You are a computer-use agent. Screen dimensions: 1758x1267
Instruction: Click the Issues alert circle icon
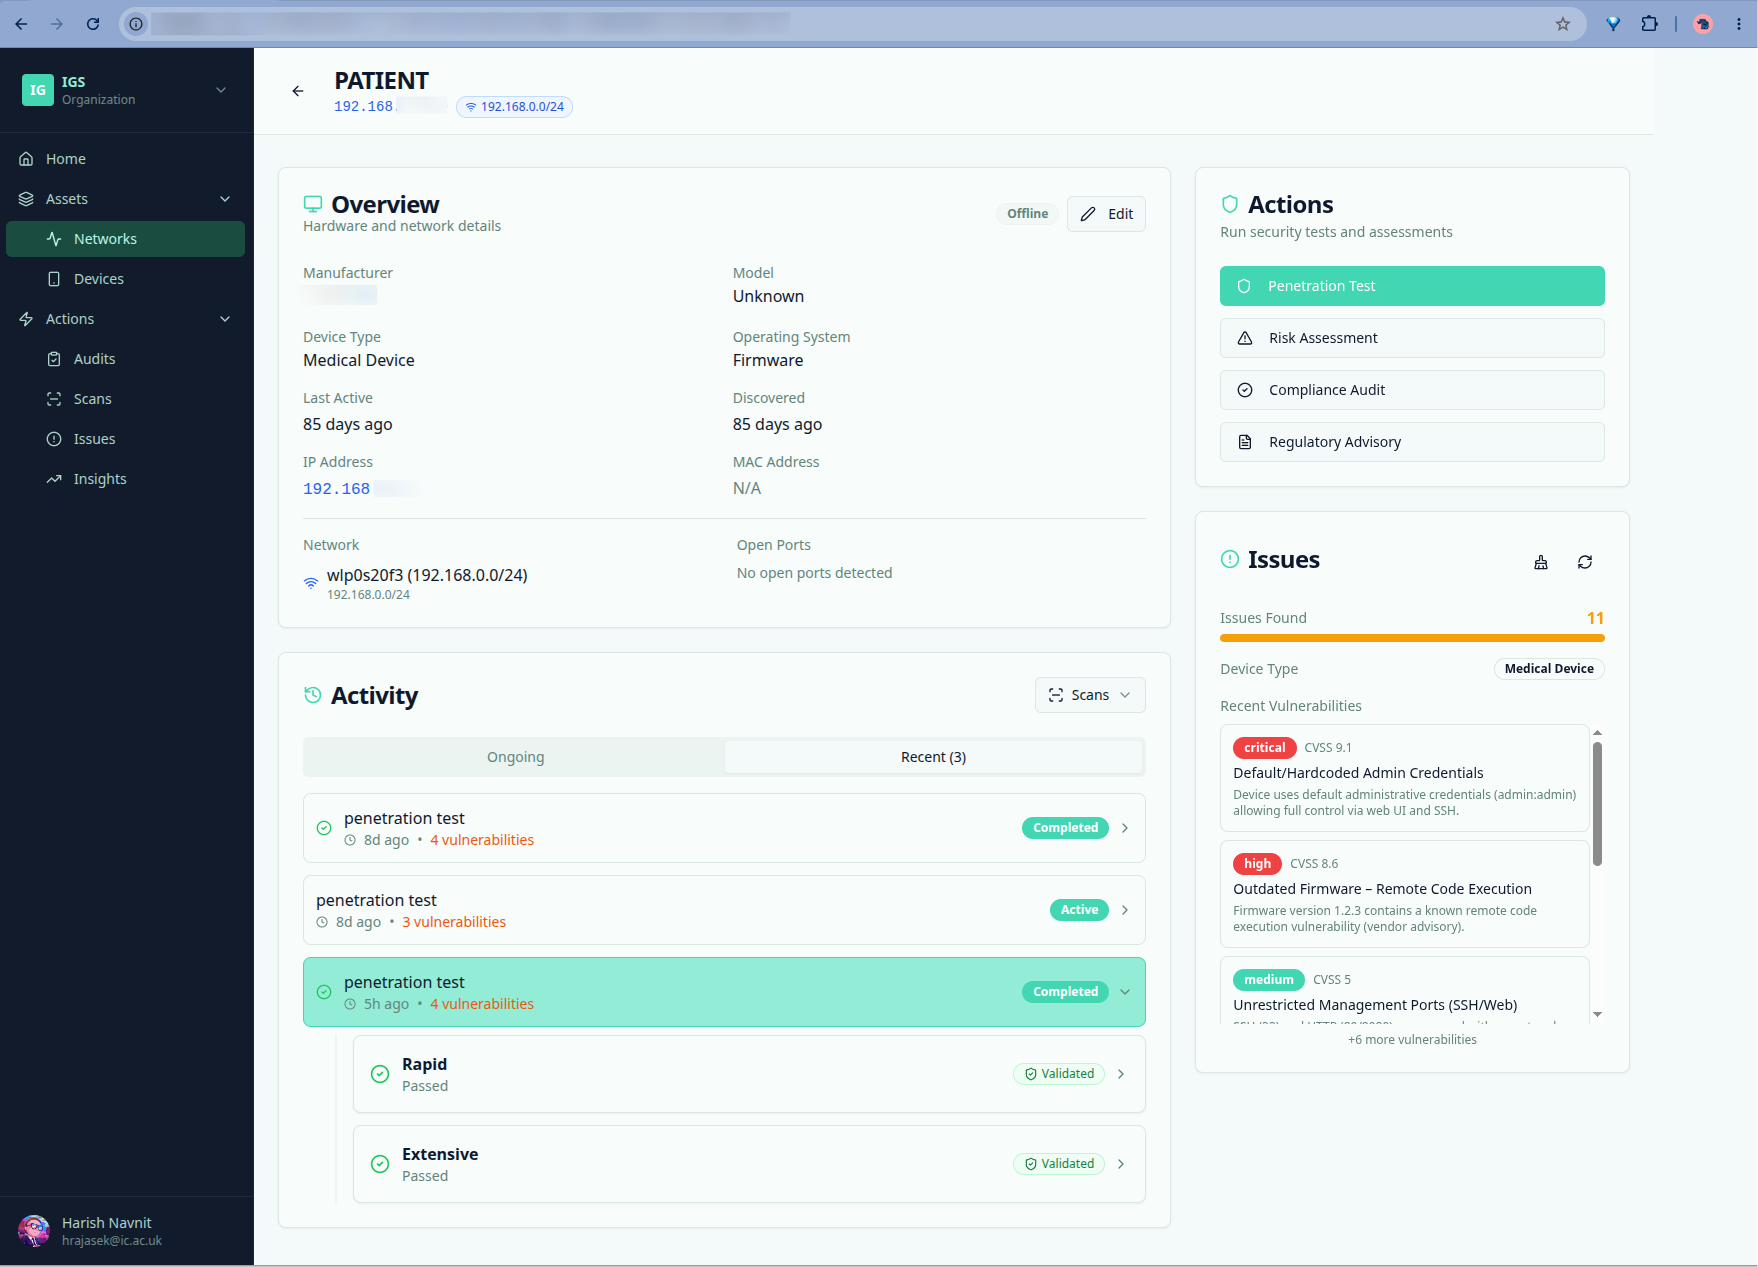(x=1230, y=559)
